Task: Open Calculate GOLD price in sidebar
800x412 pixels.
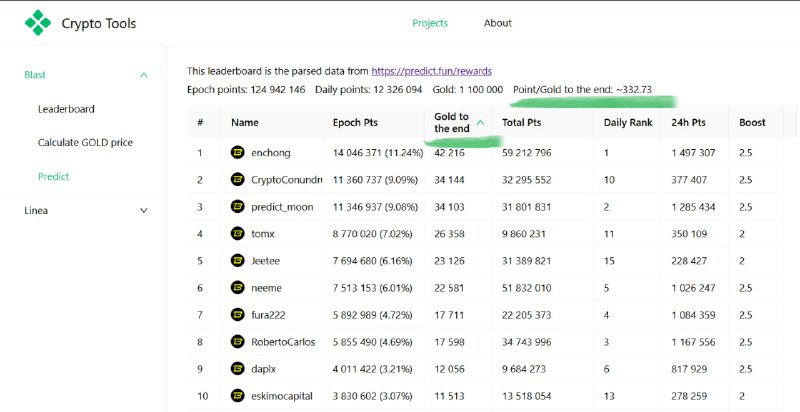Action: [85, 143]
